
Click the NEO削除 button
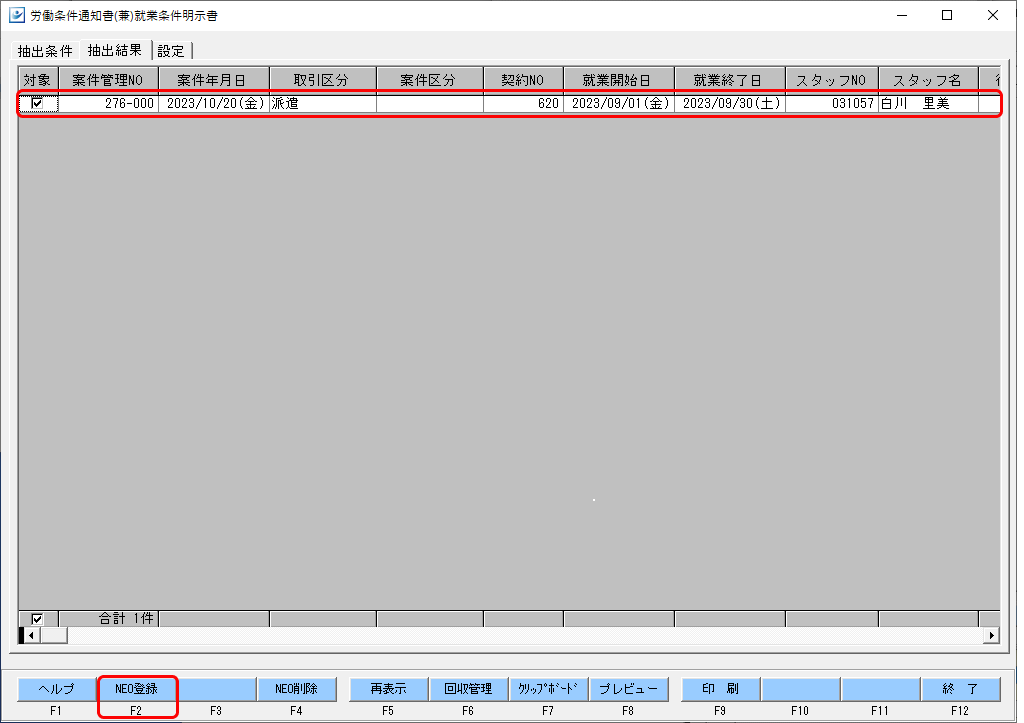[296, 689]
